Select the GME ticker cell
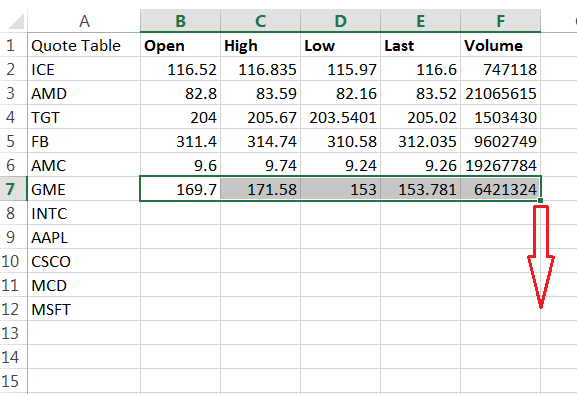Viewport: 577px width, 394px height. click(x=84, y=189)
